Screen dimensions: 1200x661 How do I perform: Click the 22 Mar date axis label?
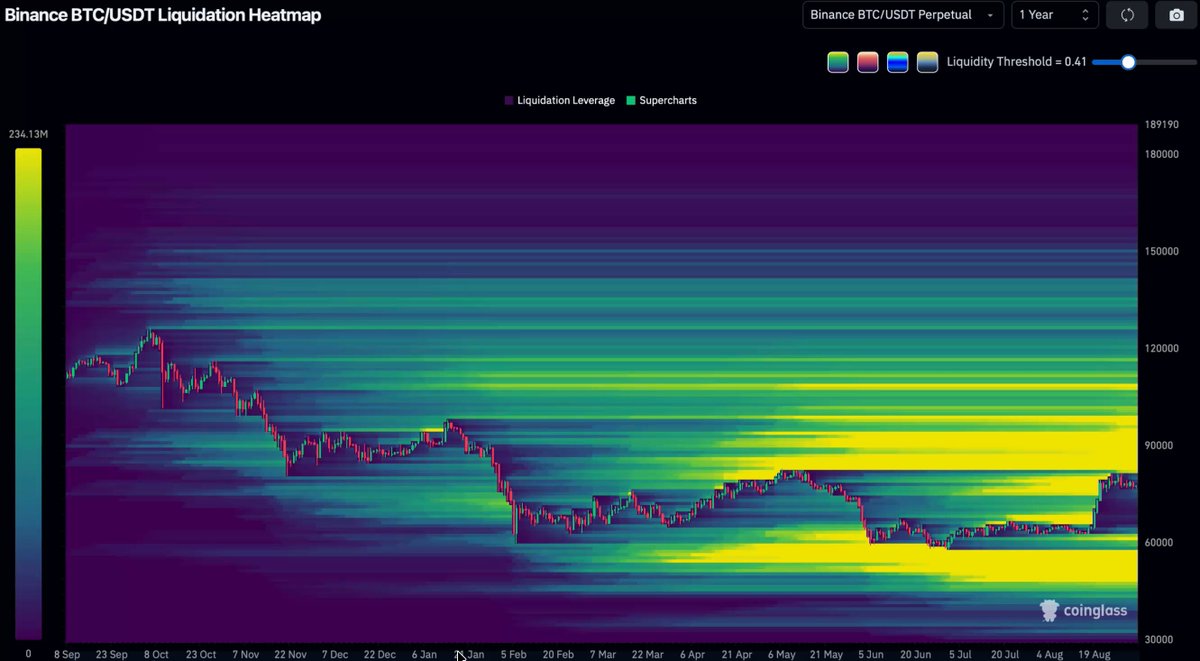[647, 654]
